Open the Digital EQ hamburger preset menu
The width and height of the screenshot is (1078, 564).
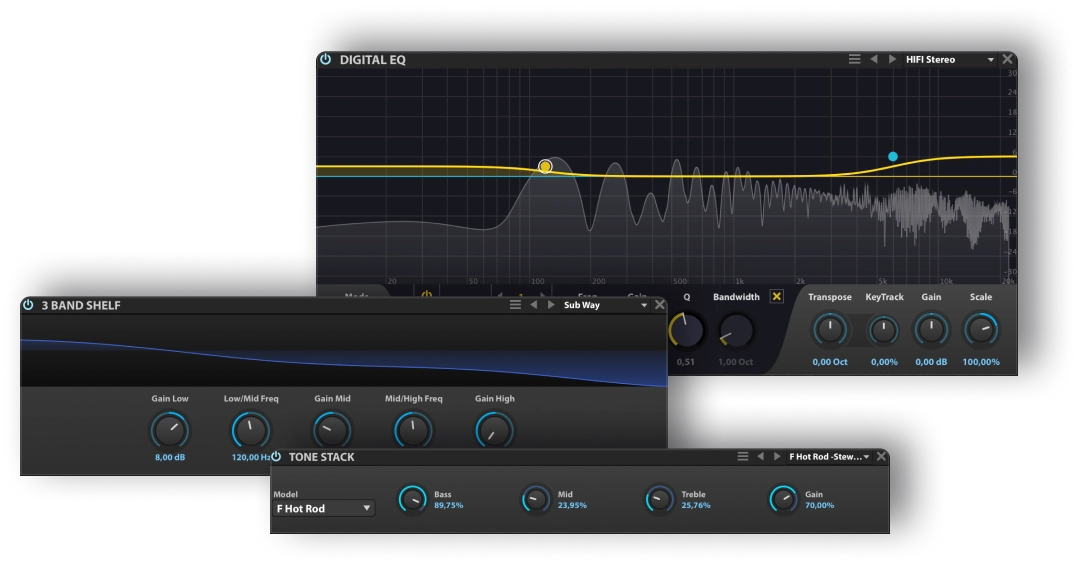[x=854, y=60]
